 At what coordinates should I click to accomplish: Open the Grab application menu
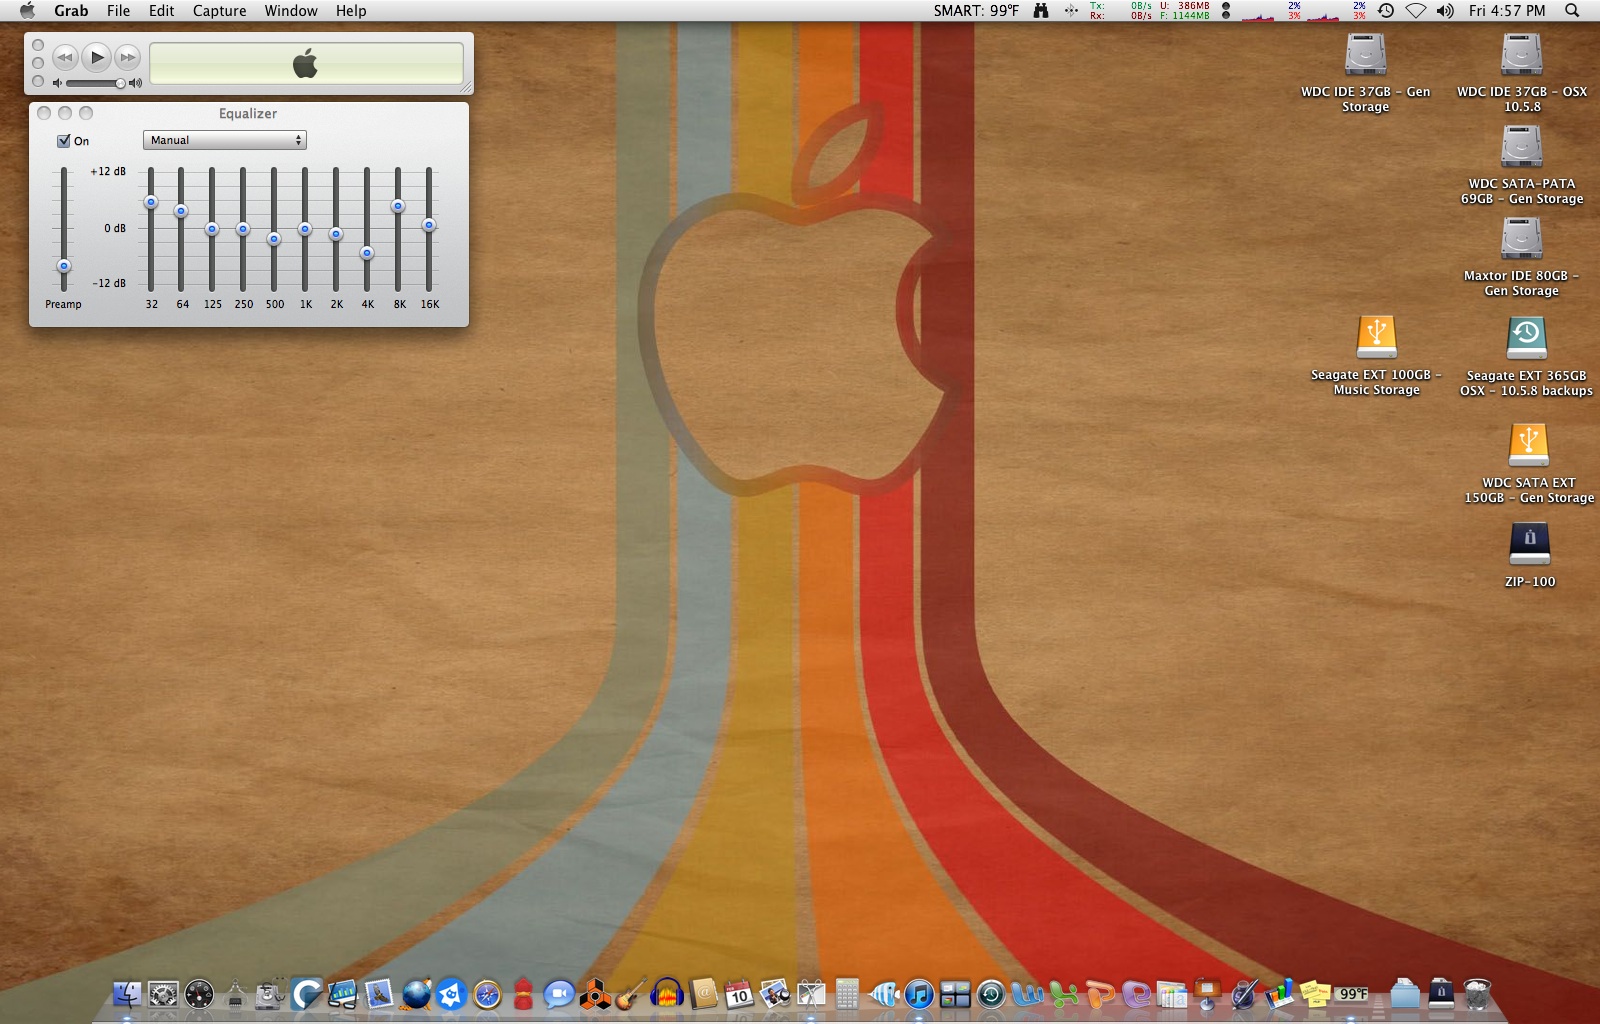pyautogui.click(x=71, y=11)
